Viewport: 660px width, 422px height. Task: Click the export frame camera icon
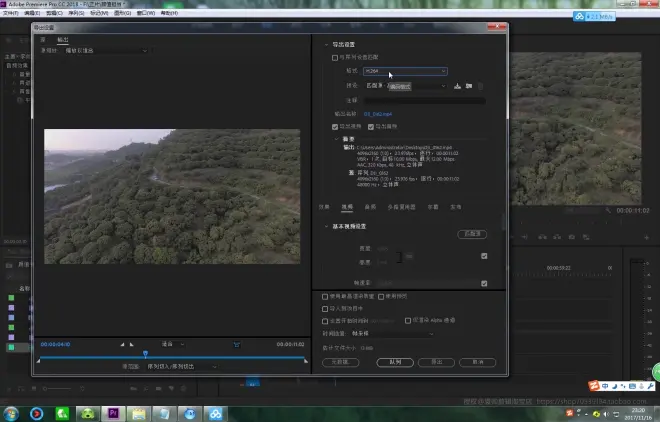point(572,237)
